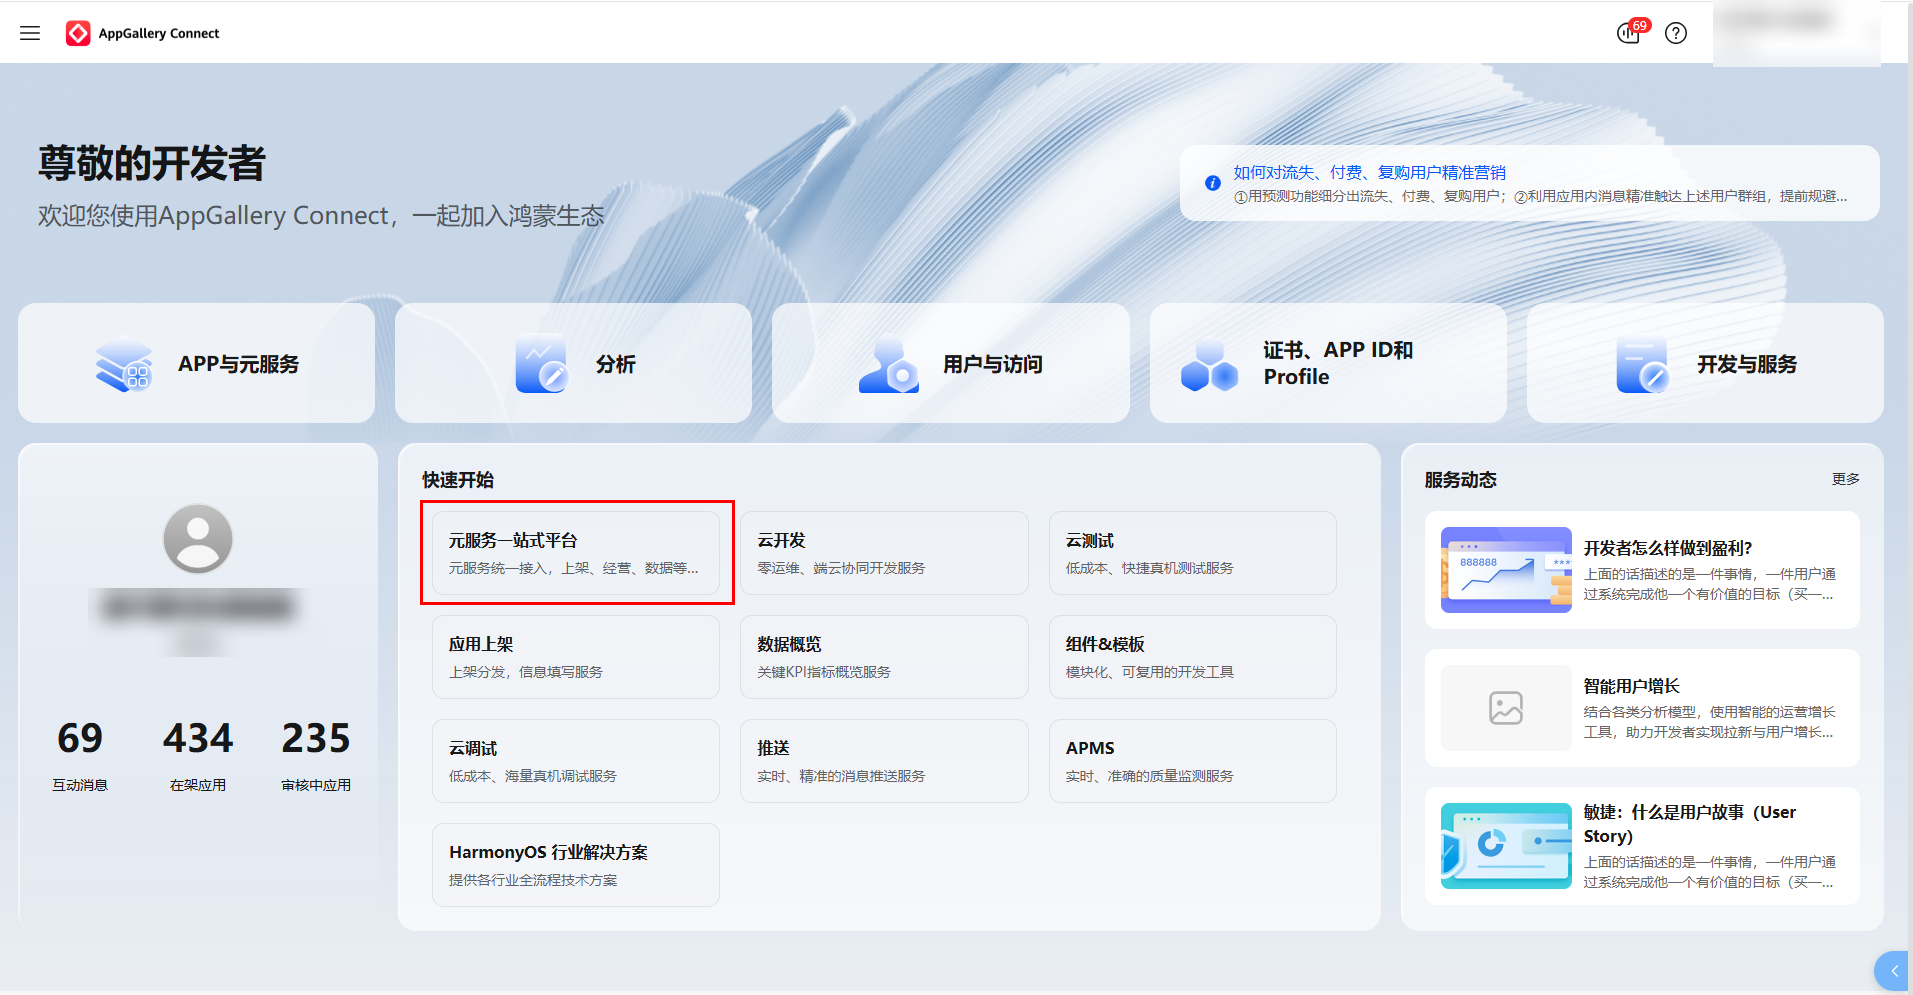Click the APP与元服务 stacked layers icon
Viewport: 1913px width, 995px height.
[x=124, y=365]
